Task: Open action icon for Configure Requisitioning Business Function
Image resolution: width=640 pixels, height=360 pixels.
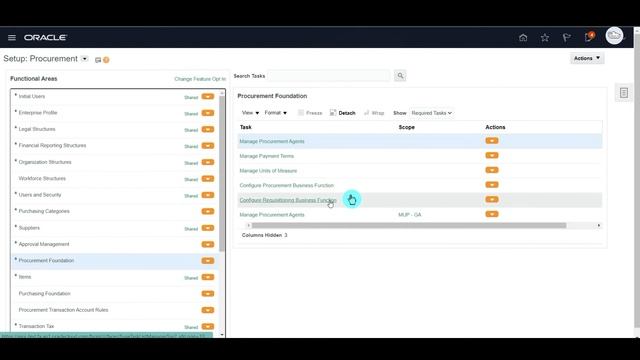Action: (x=492, y=200)
